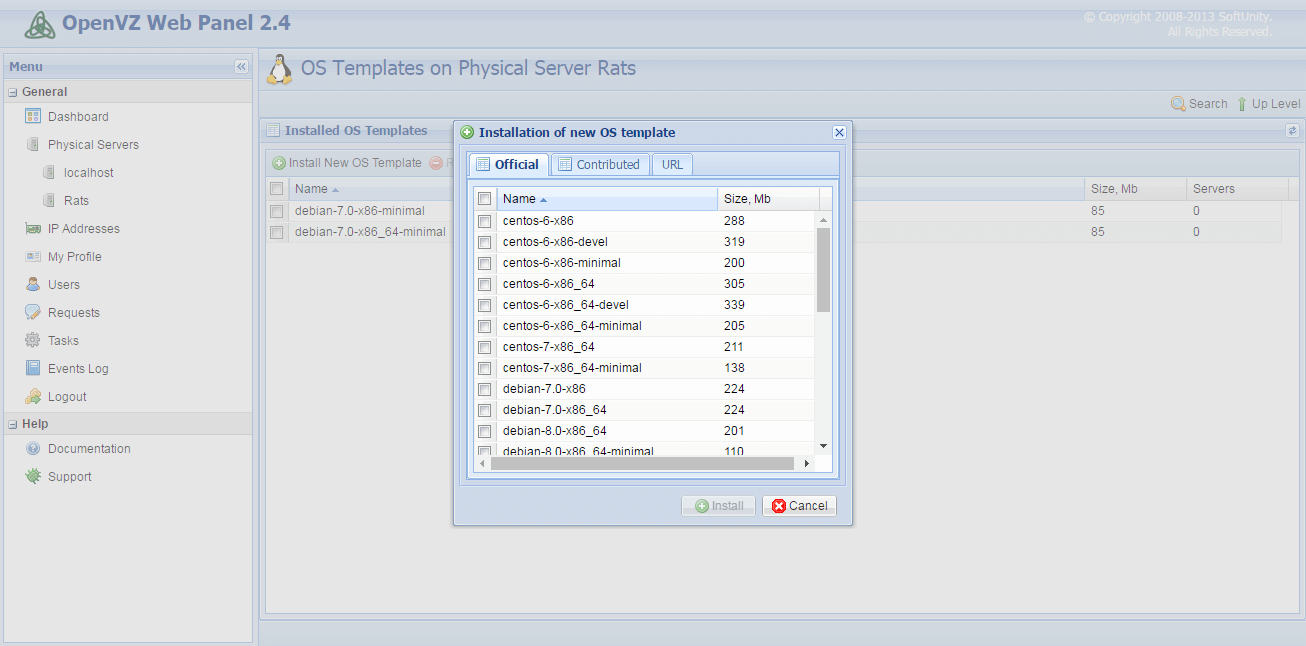Click the My Profile icon

[x=32, y=257]
